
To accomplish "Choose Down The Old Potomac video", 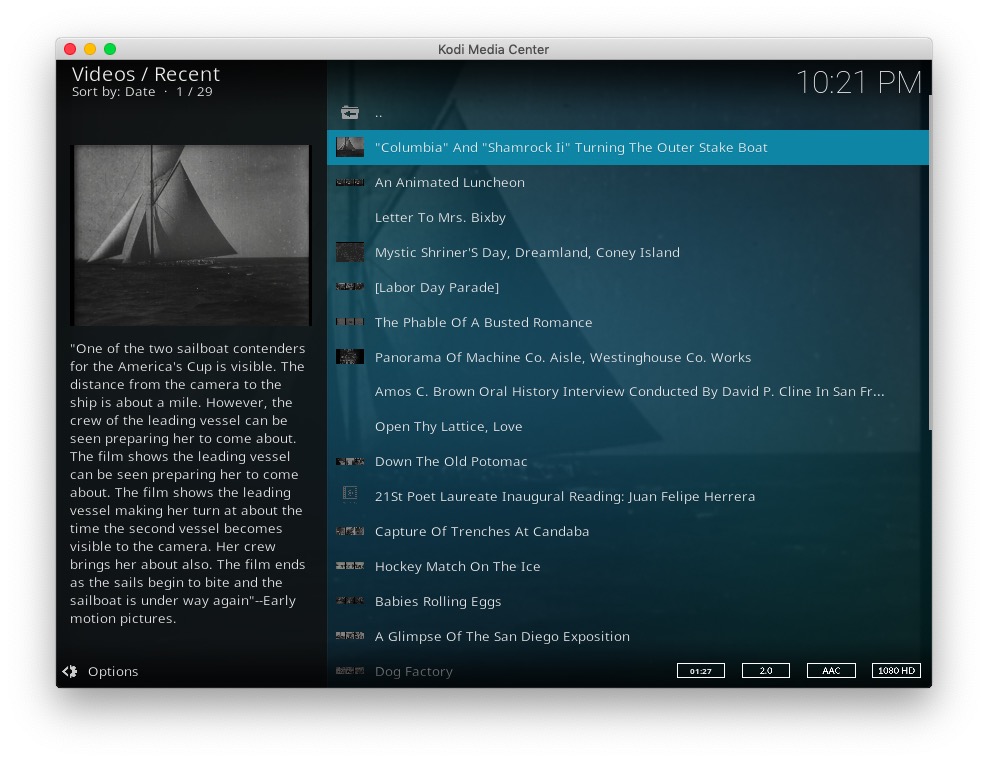I will coord(450,462).
